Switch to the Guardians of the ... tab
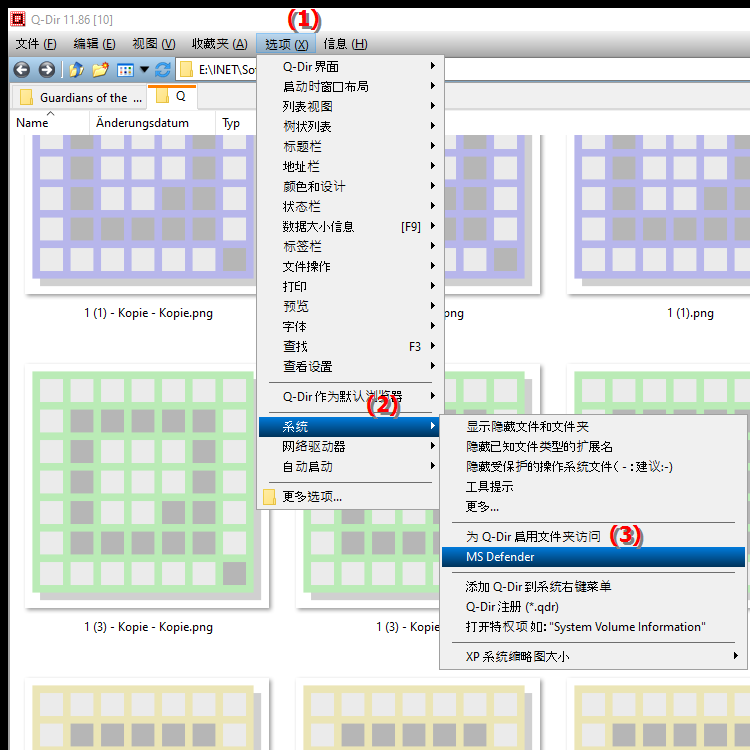 click(x=79, y=98)
